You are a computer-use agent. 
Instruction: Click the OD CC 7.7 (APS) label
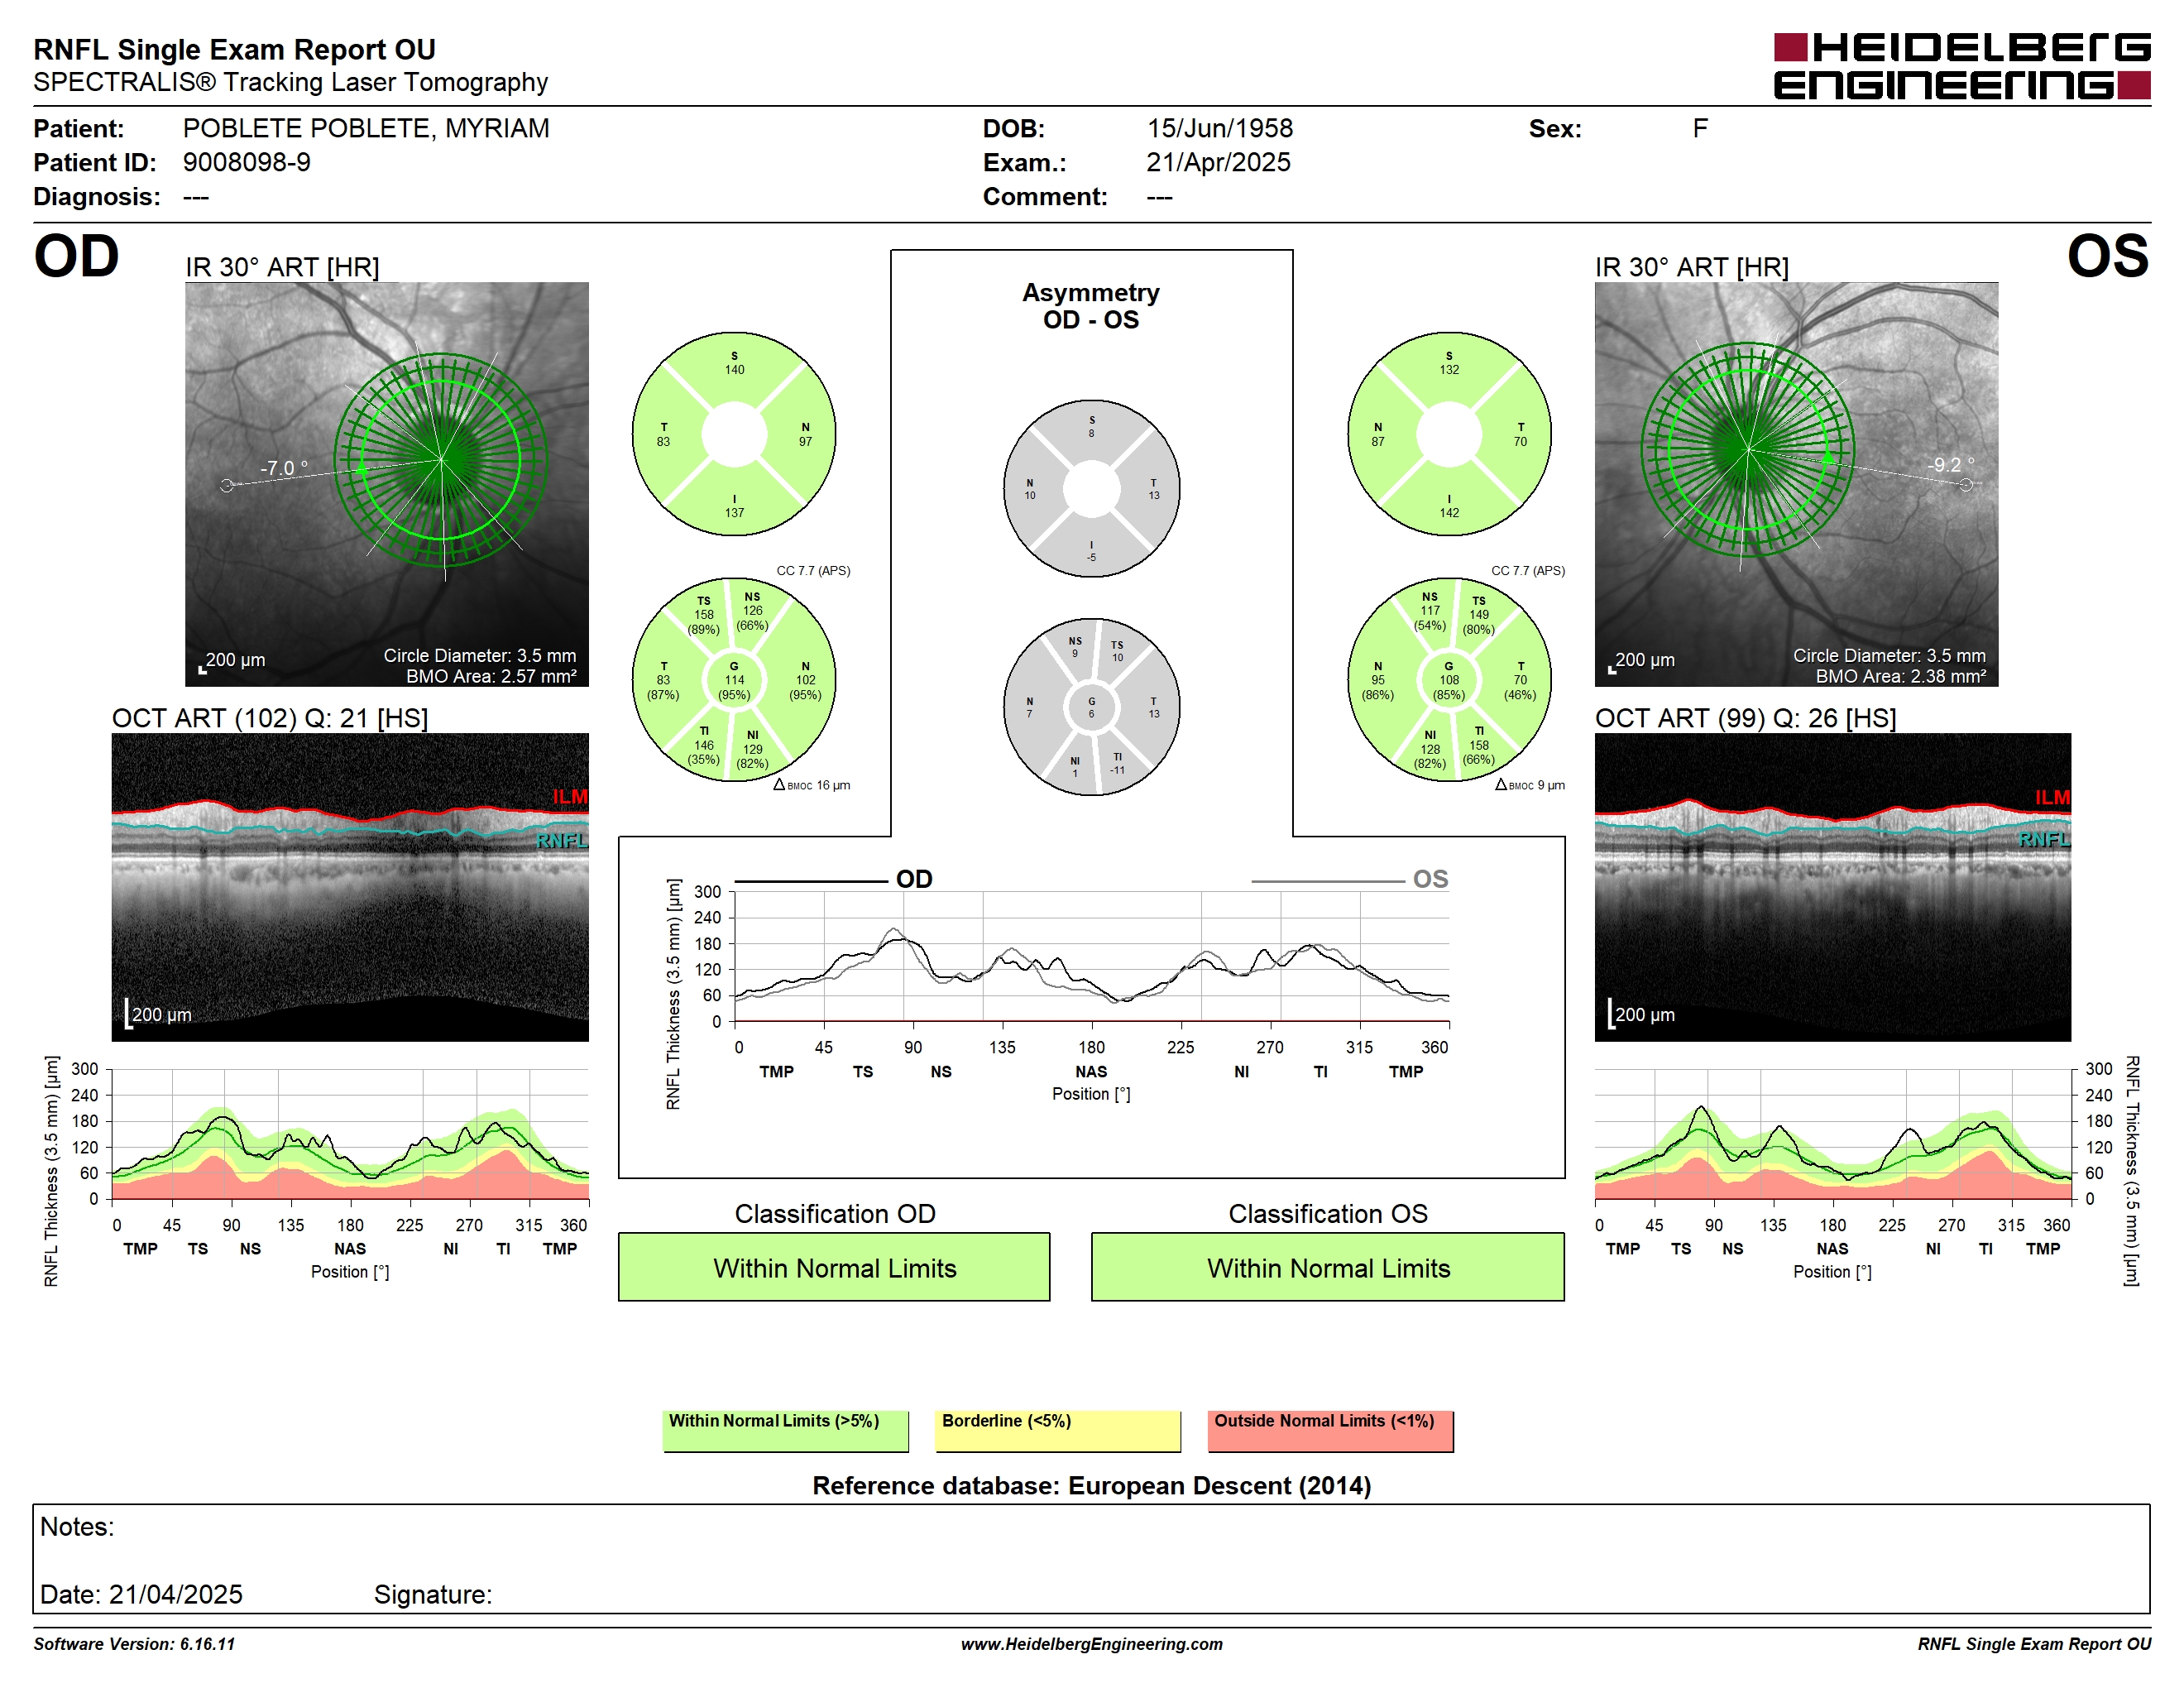(x=813, y=570)
